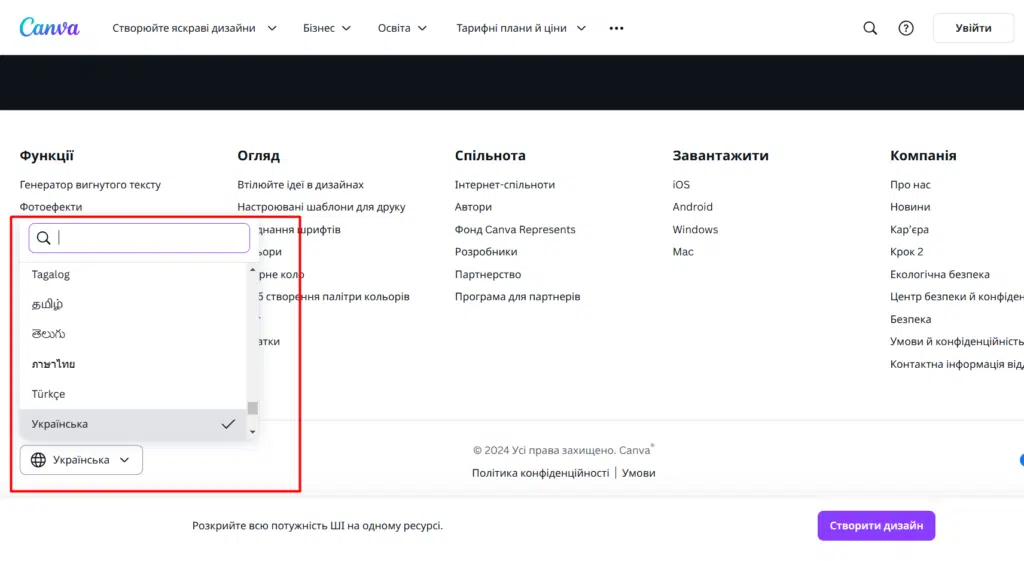Image resolution: width=1024 pixels, height=561 pixels.
Task: Click the magnifier icon inside language search box
Action: click(x=43, y=238)
